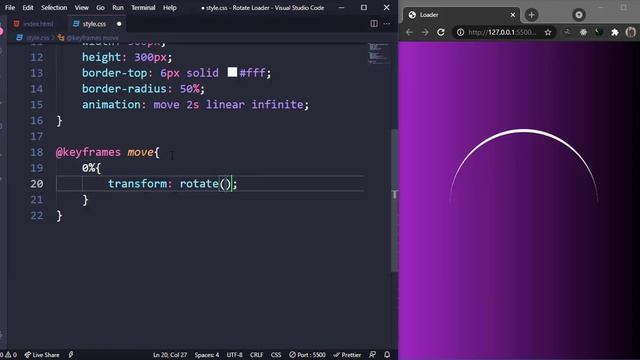Screen dimensions: 640x360
Task: Open the browser profile avatar
Action: pyautogui.click(x=631, y=32)
